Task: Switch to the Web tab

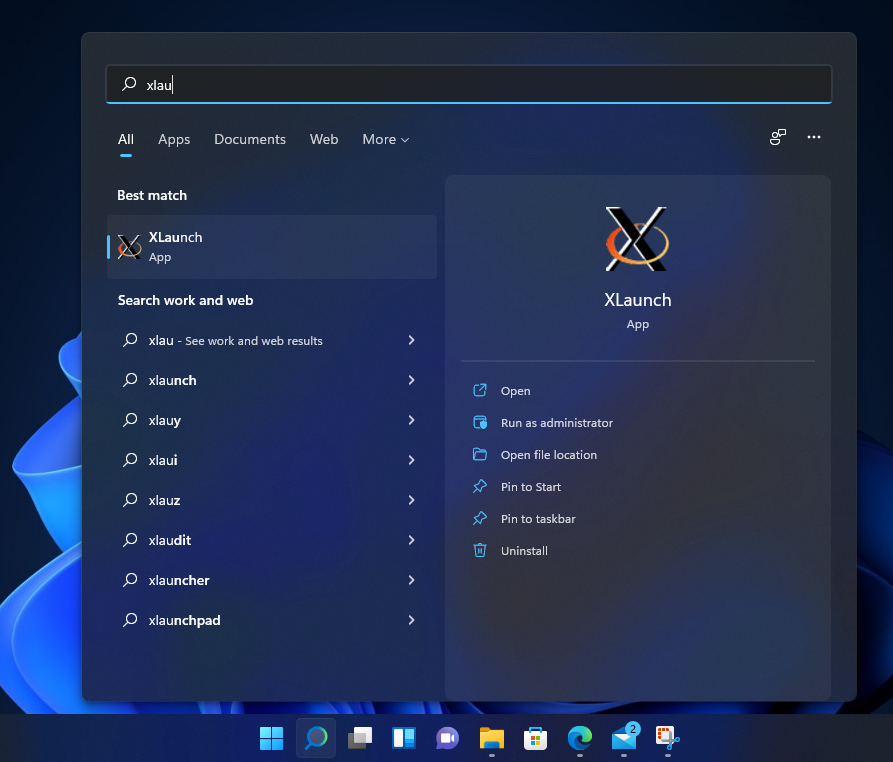Action: [324, 140]
